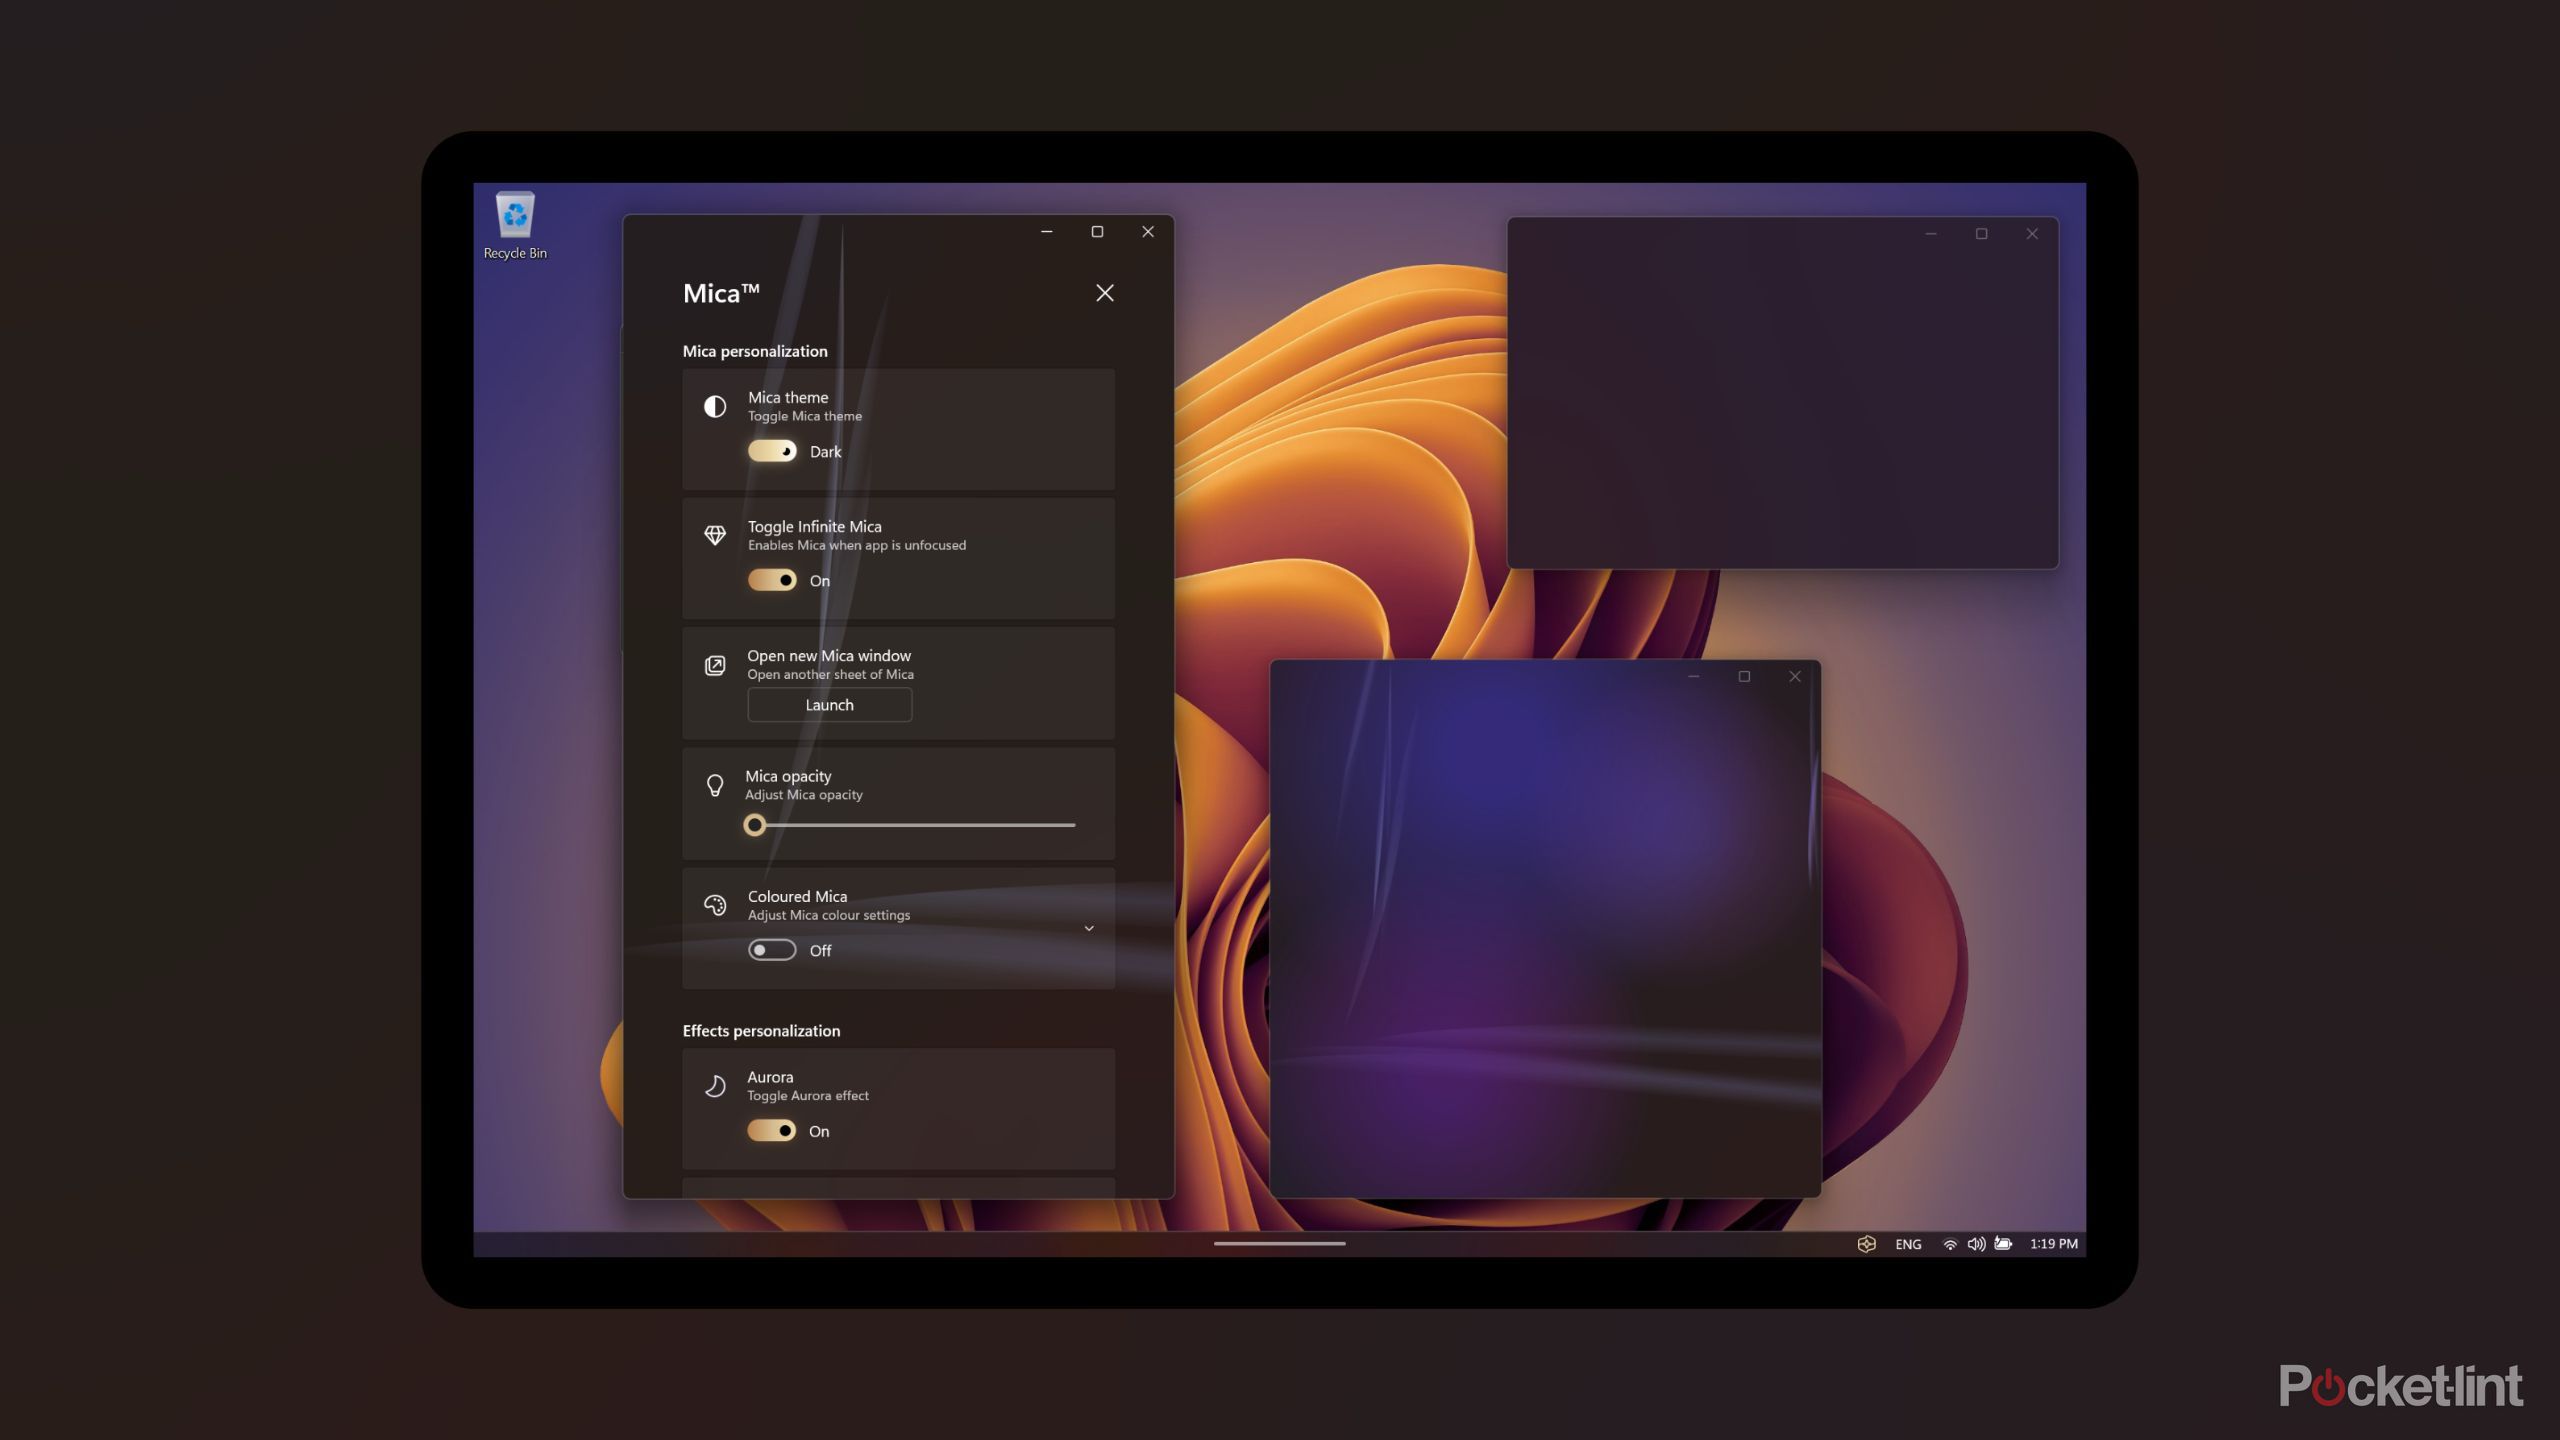Disable the Aurora effect switch
2560x1440 pixels.
(x=772, y=1131)
